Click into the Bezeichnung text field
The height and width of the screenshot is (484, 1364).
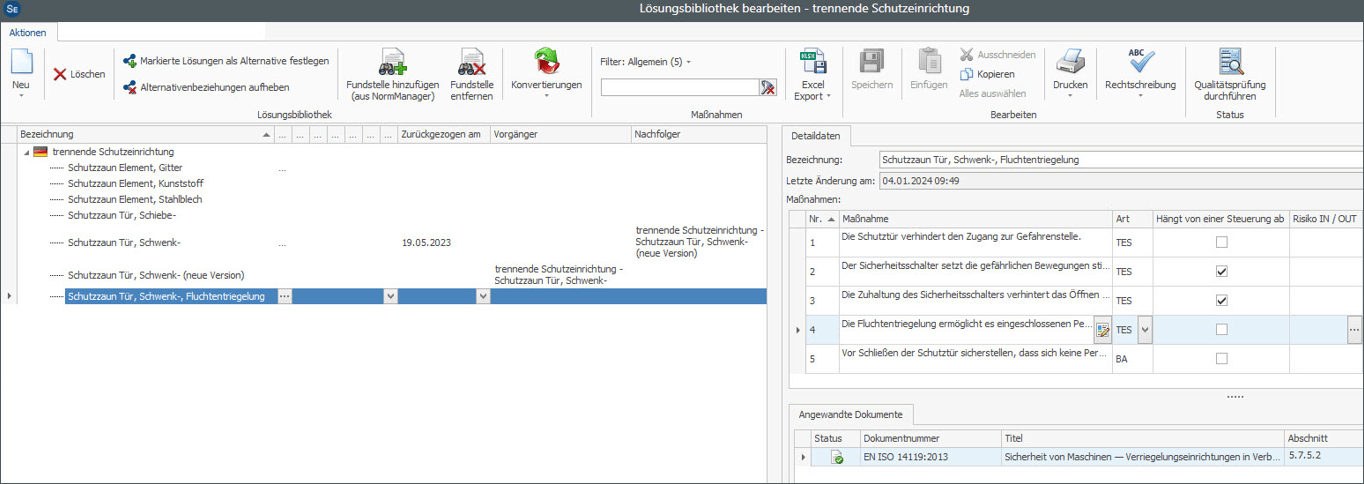tap(1120, 159)
